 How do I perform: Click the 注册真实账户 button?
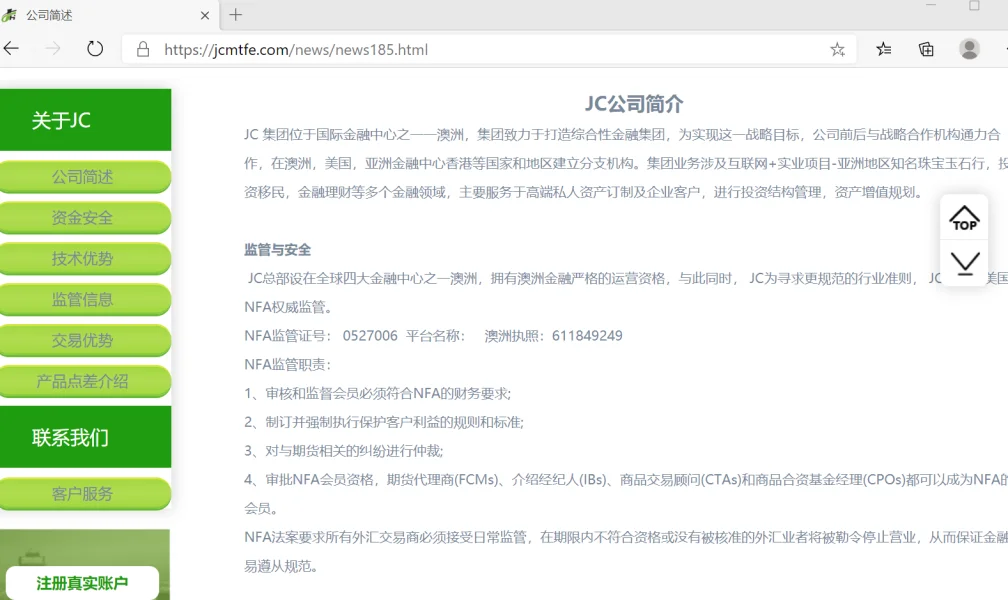click(x=83, y=583)
